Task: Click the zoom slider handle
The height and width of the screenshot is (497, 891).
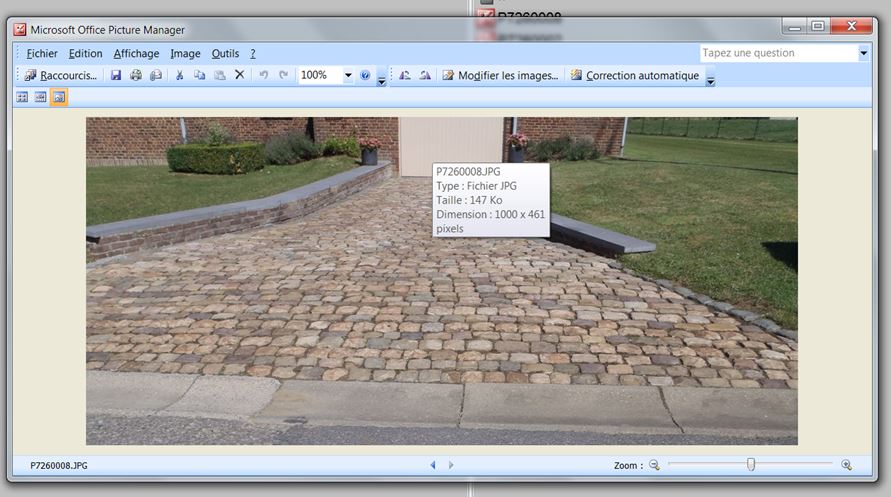Action: (x=751, y=465)
